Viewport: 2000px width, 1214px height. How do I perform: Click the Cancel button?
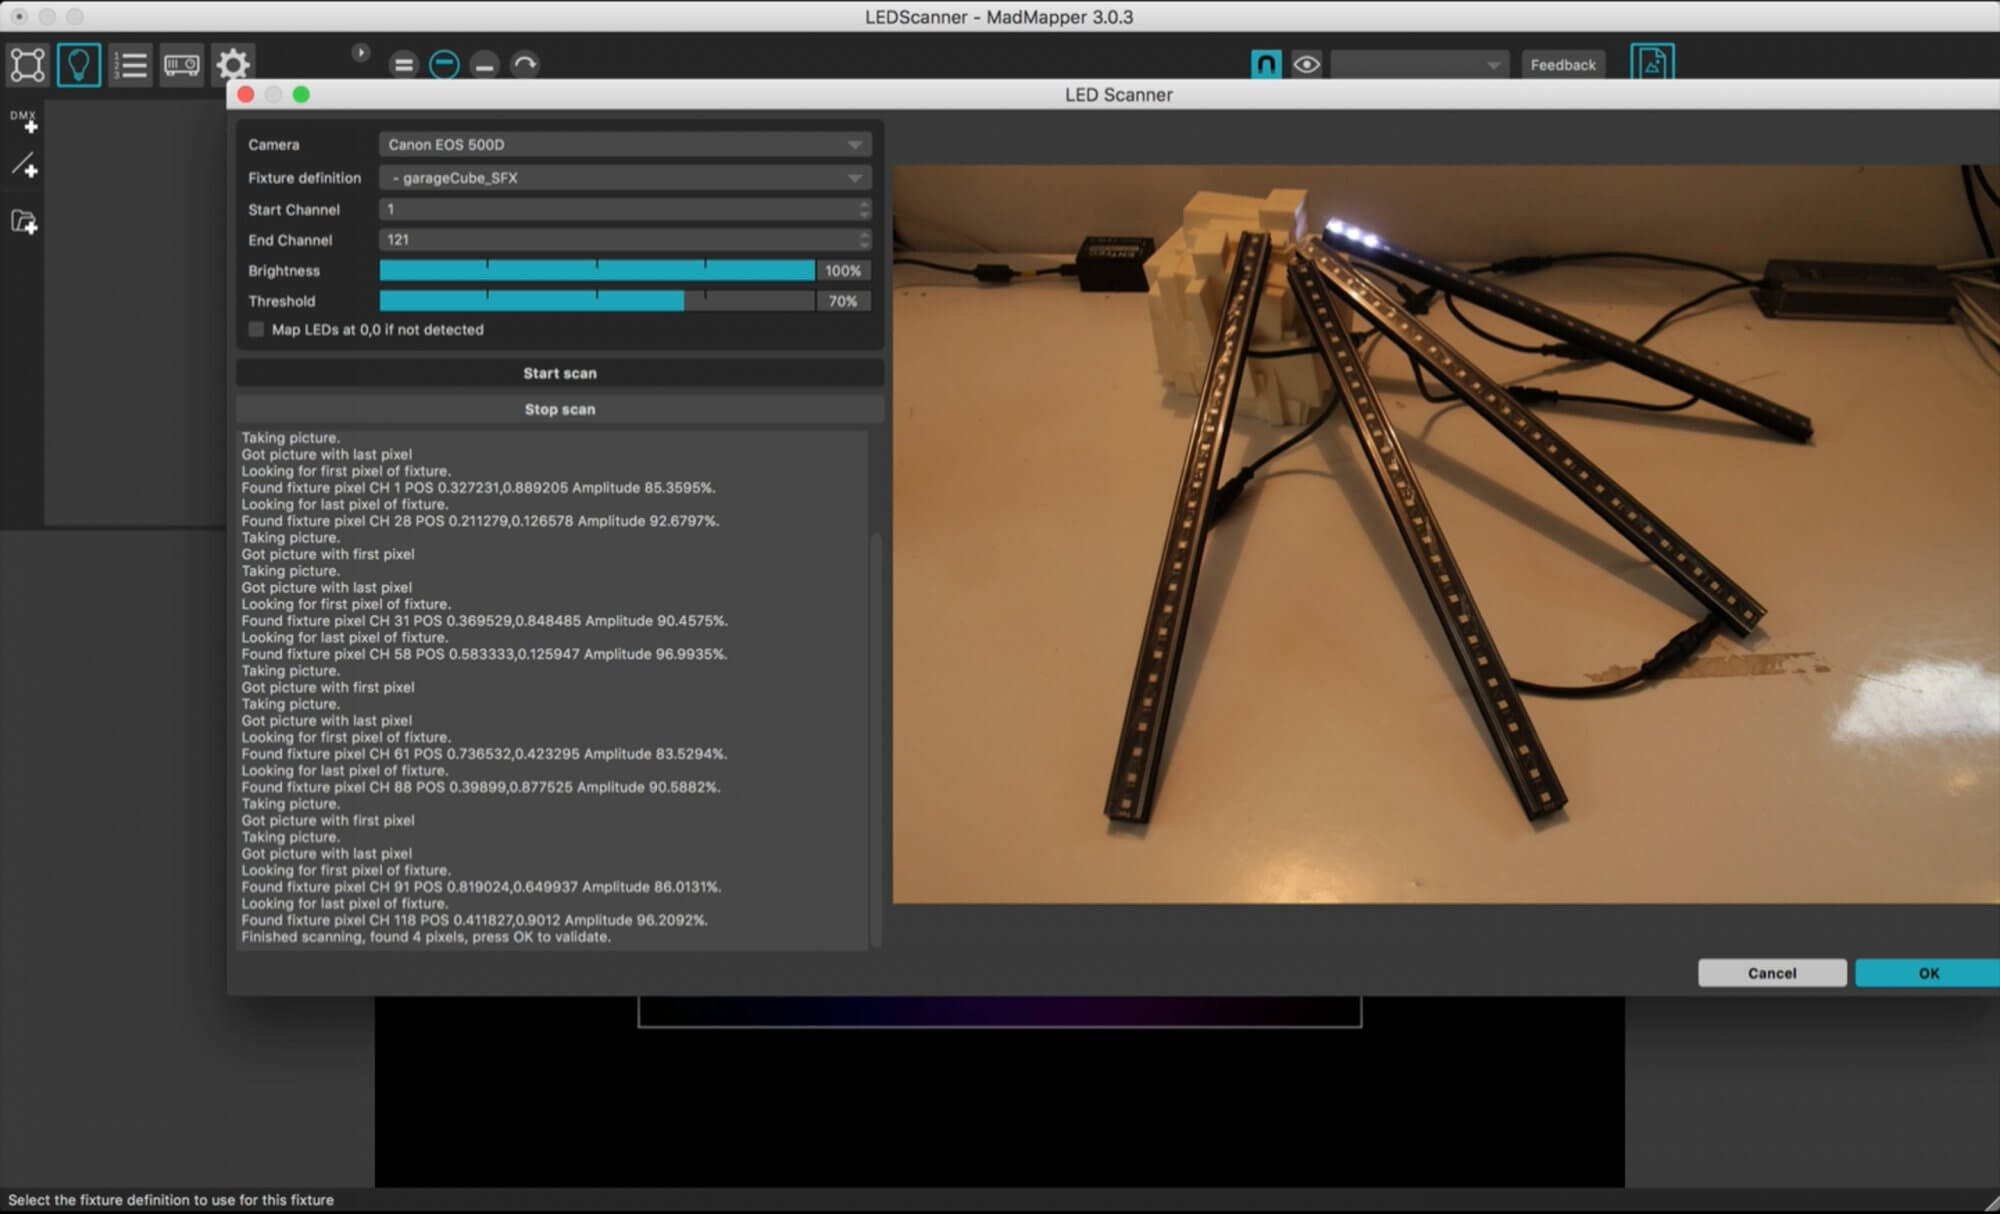click(x=1772, y=973)
